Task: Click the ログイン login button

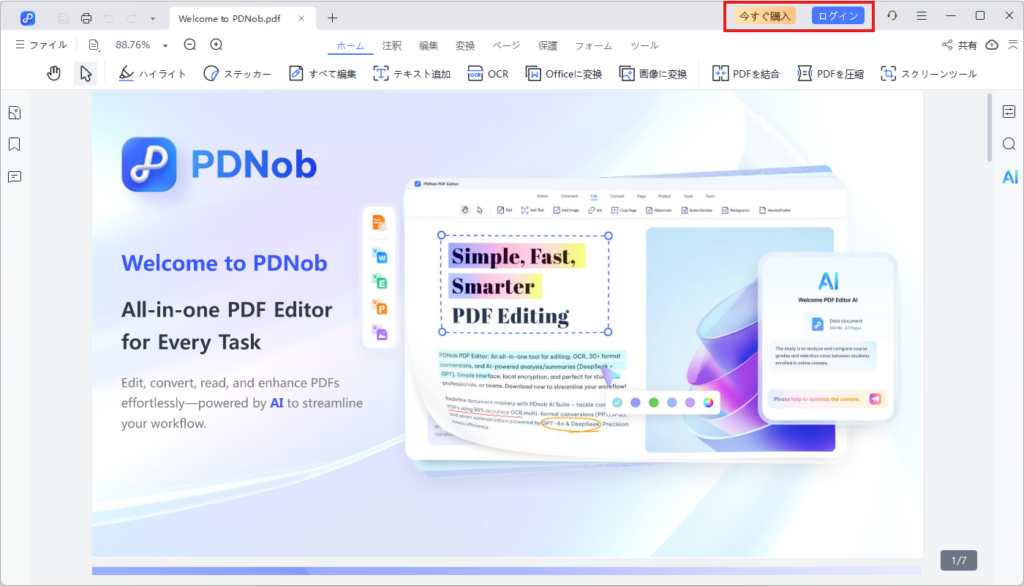Action: 837,16
